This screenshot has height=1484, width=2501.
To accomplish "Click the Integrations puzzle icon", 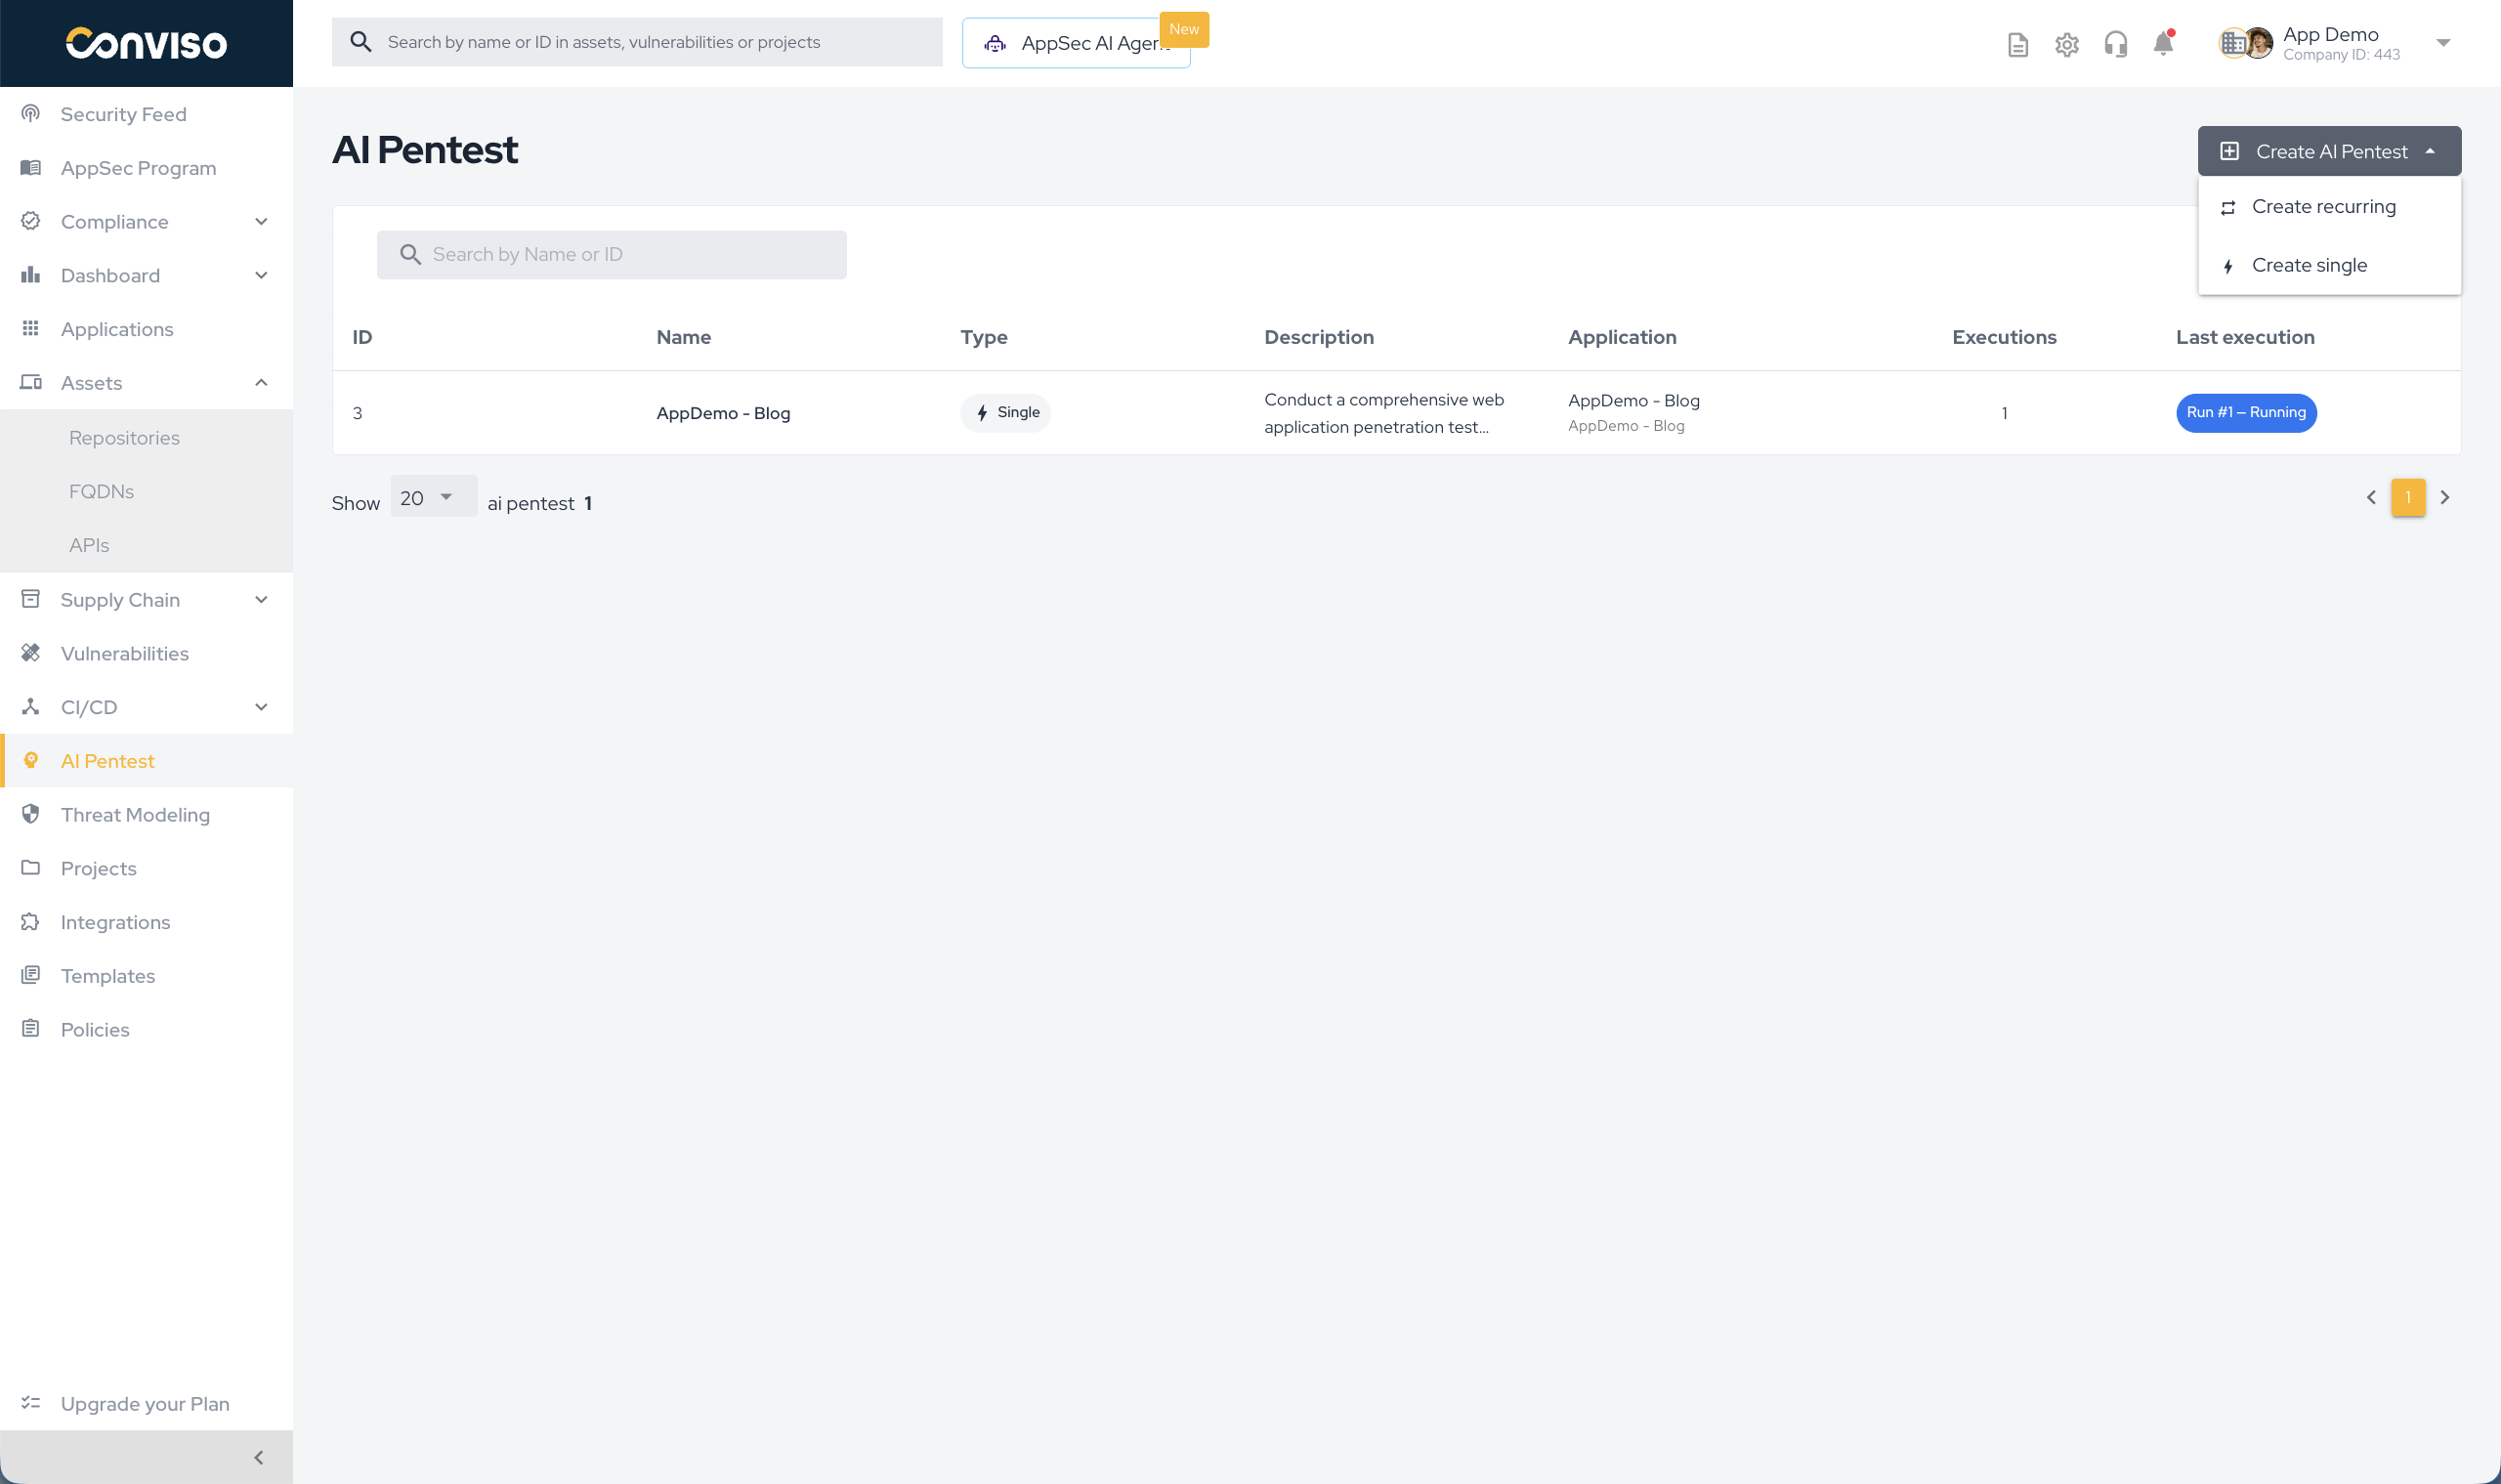I will click(x=31, y=922).
